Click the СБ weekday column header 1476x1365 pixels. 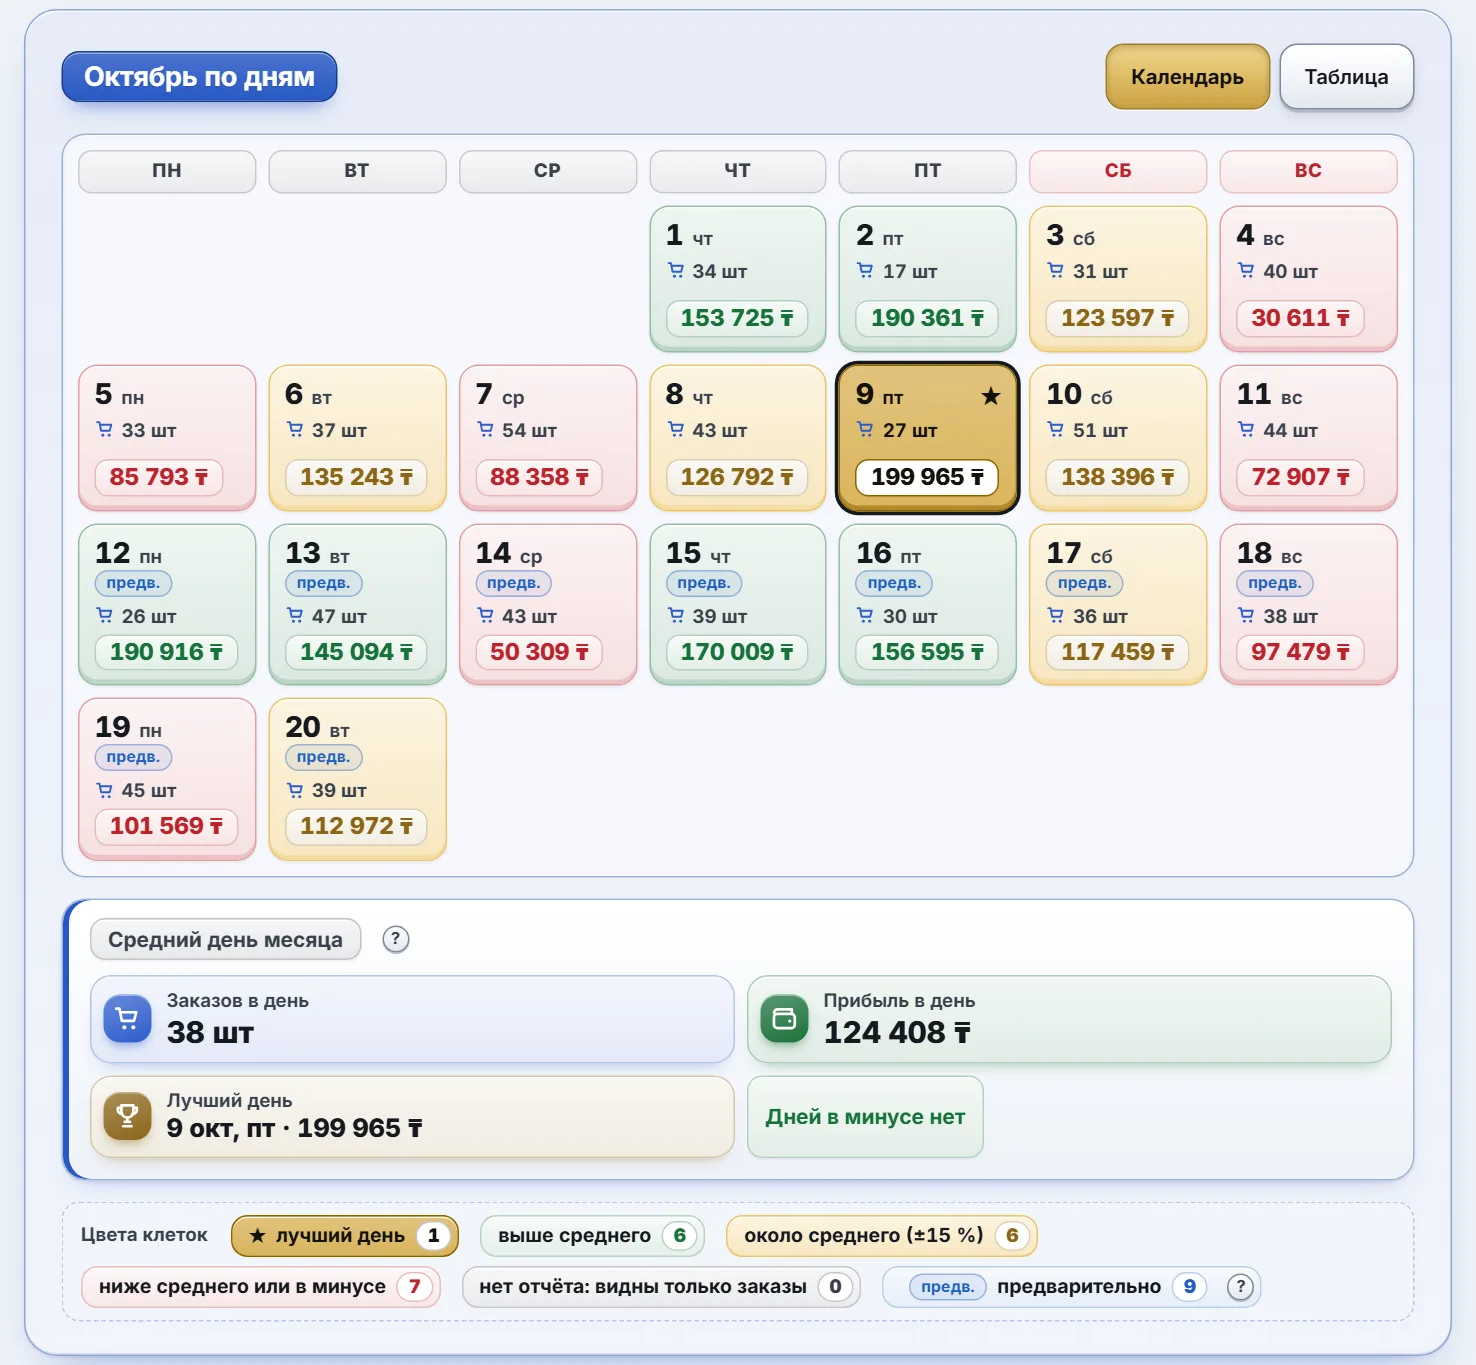(x=1118, y=171)
